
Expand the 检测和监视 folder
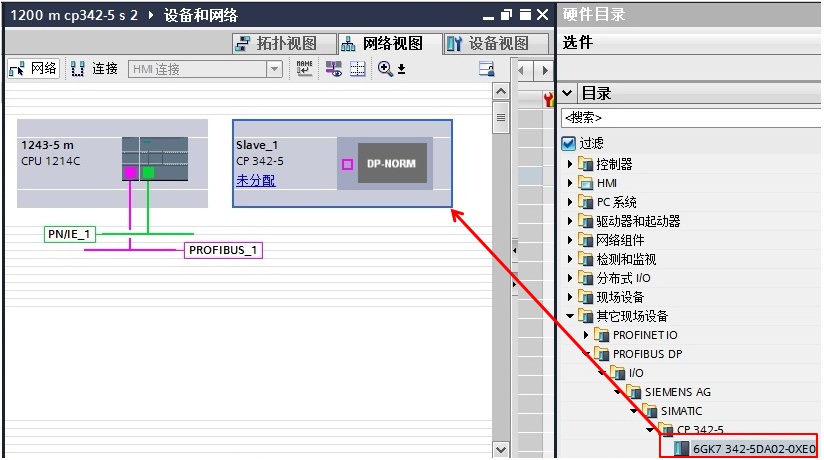(x=570, y=259)
